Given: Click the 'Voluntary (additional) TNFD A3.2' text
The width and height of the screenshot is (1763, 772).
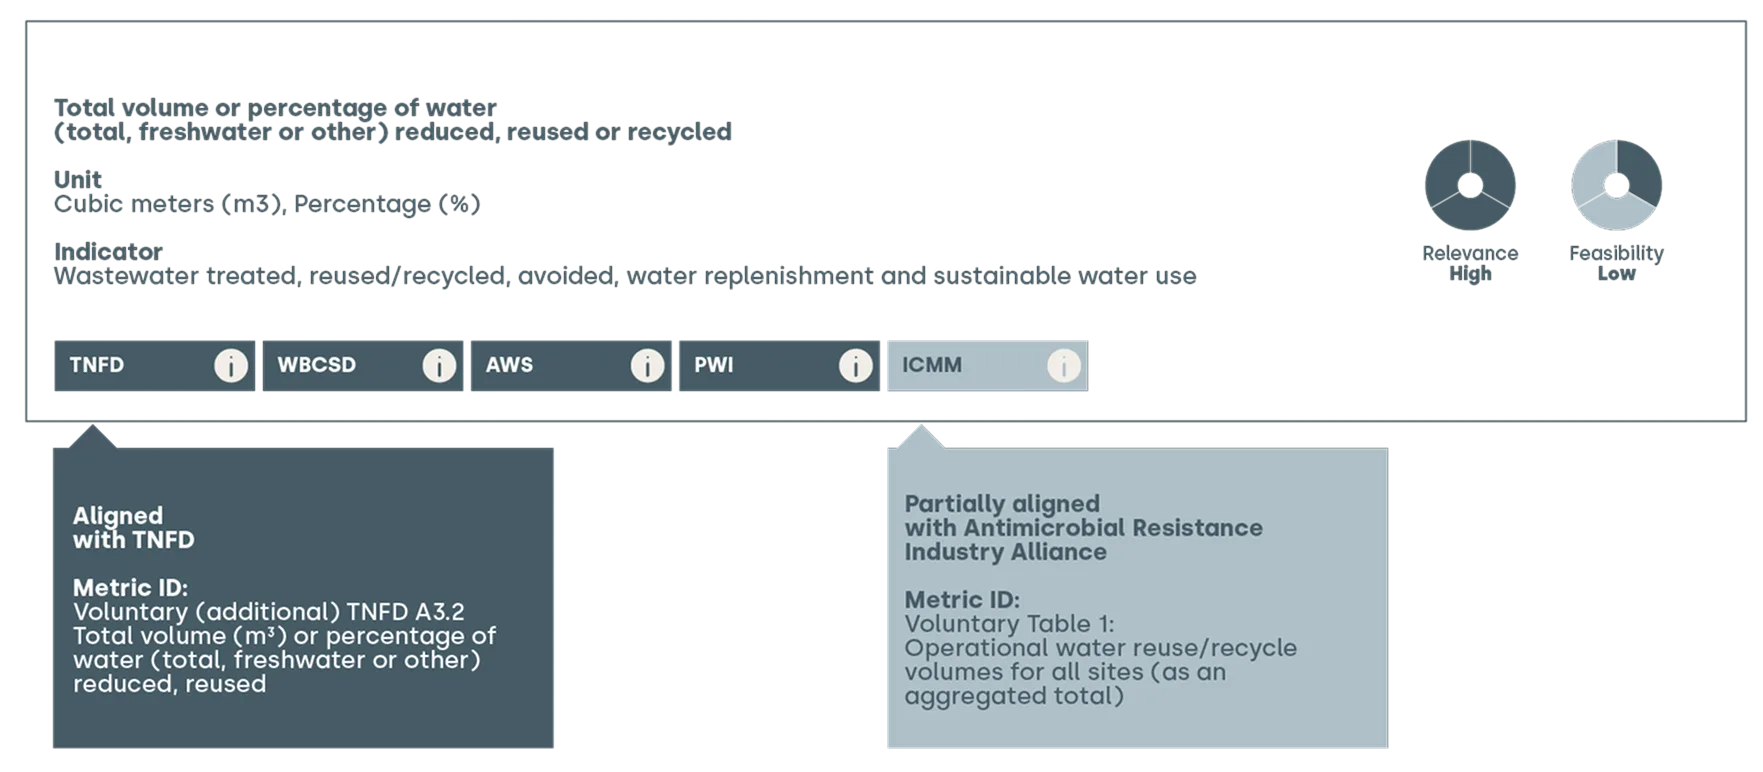Looking at the screenshot, I should pyautogui.click(x=268, y=612).
